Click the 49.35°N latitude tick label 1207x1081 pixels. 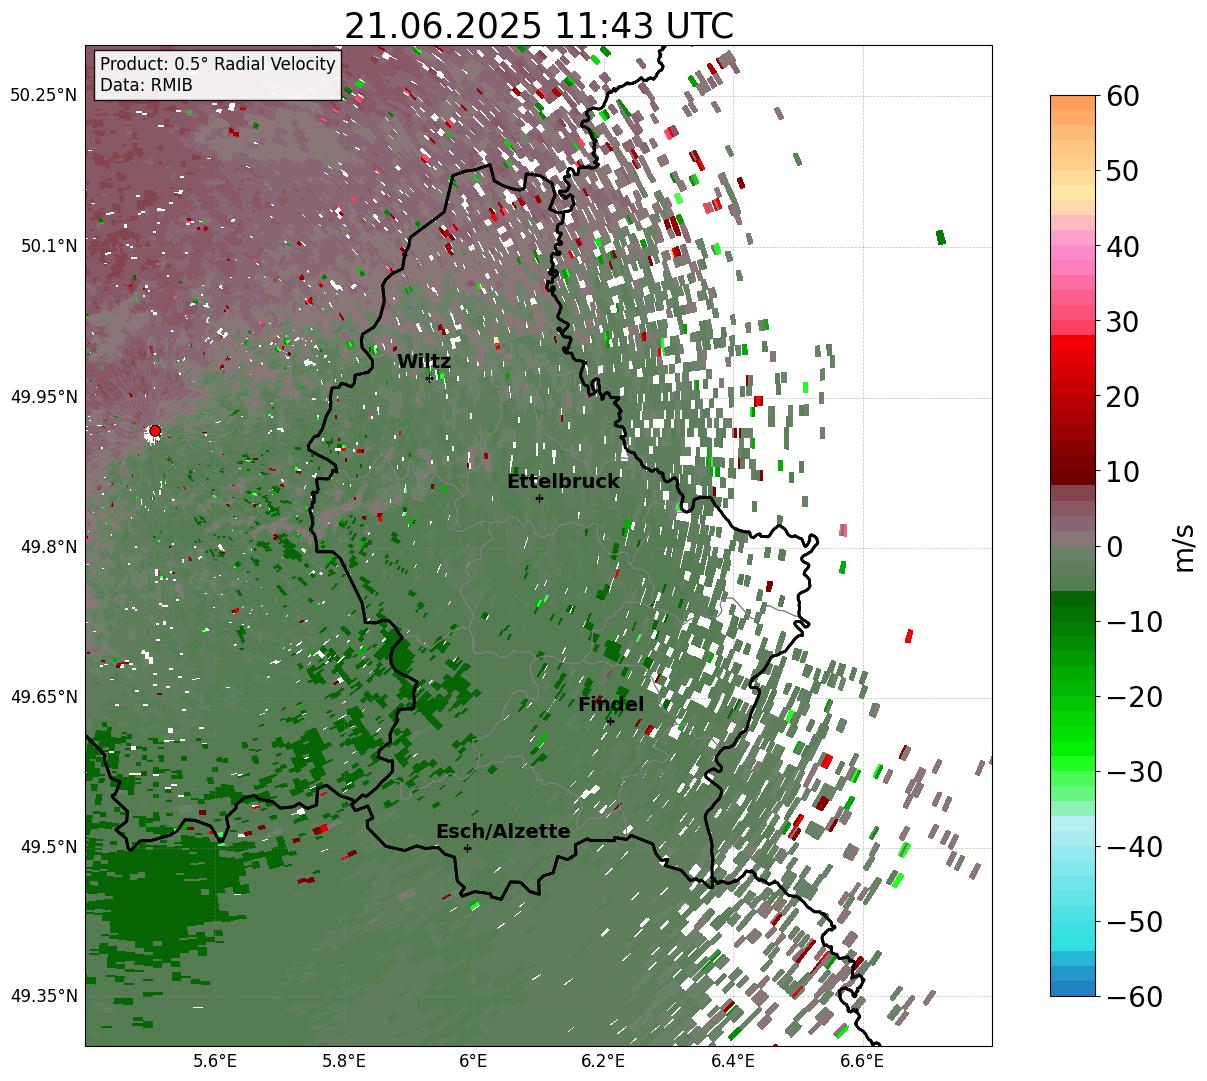[44, 996]
